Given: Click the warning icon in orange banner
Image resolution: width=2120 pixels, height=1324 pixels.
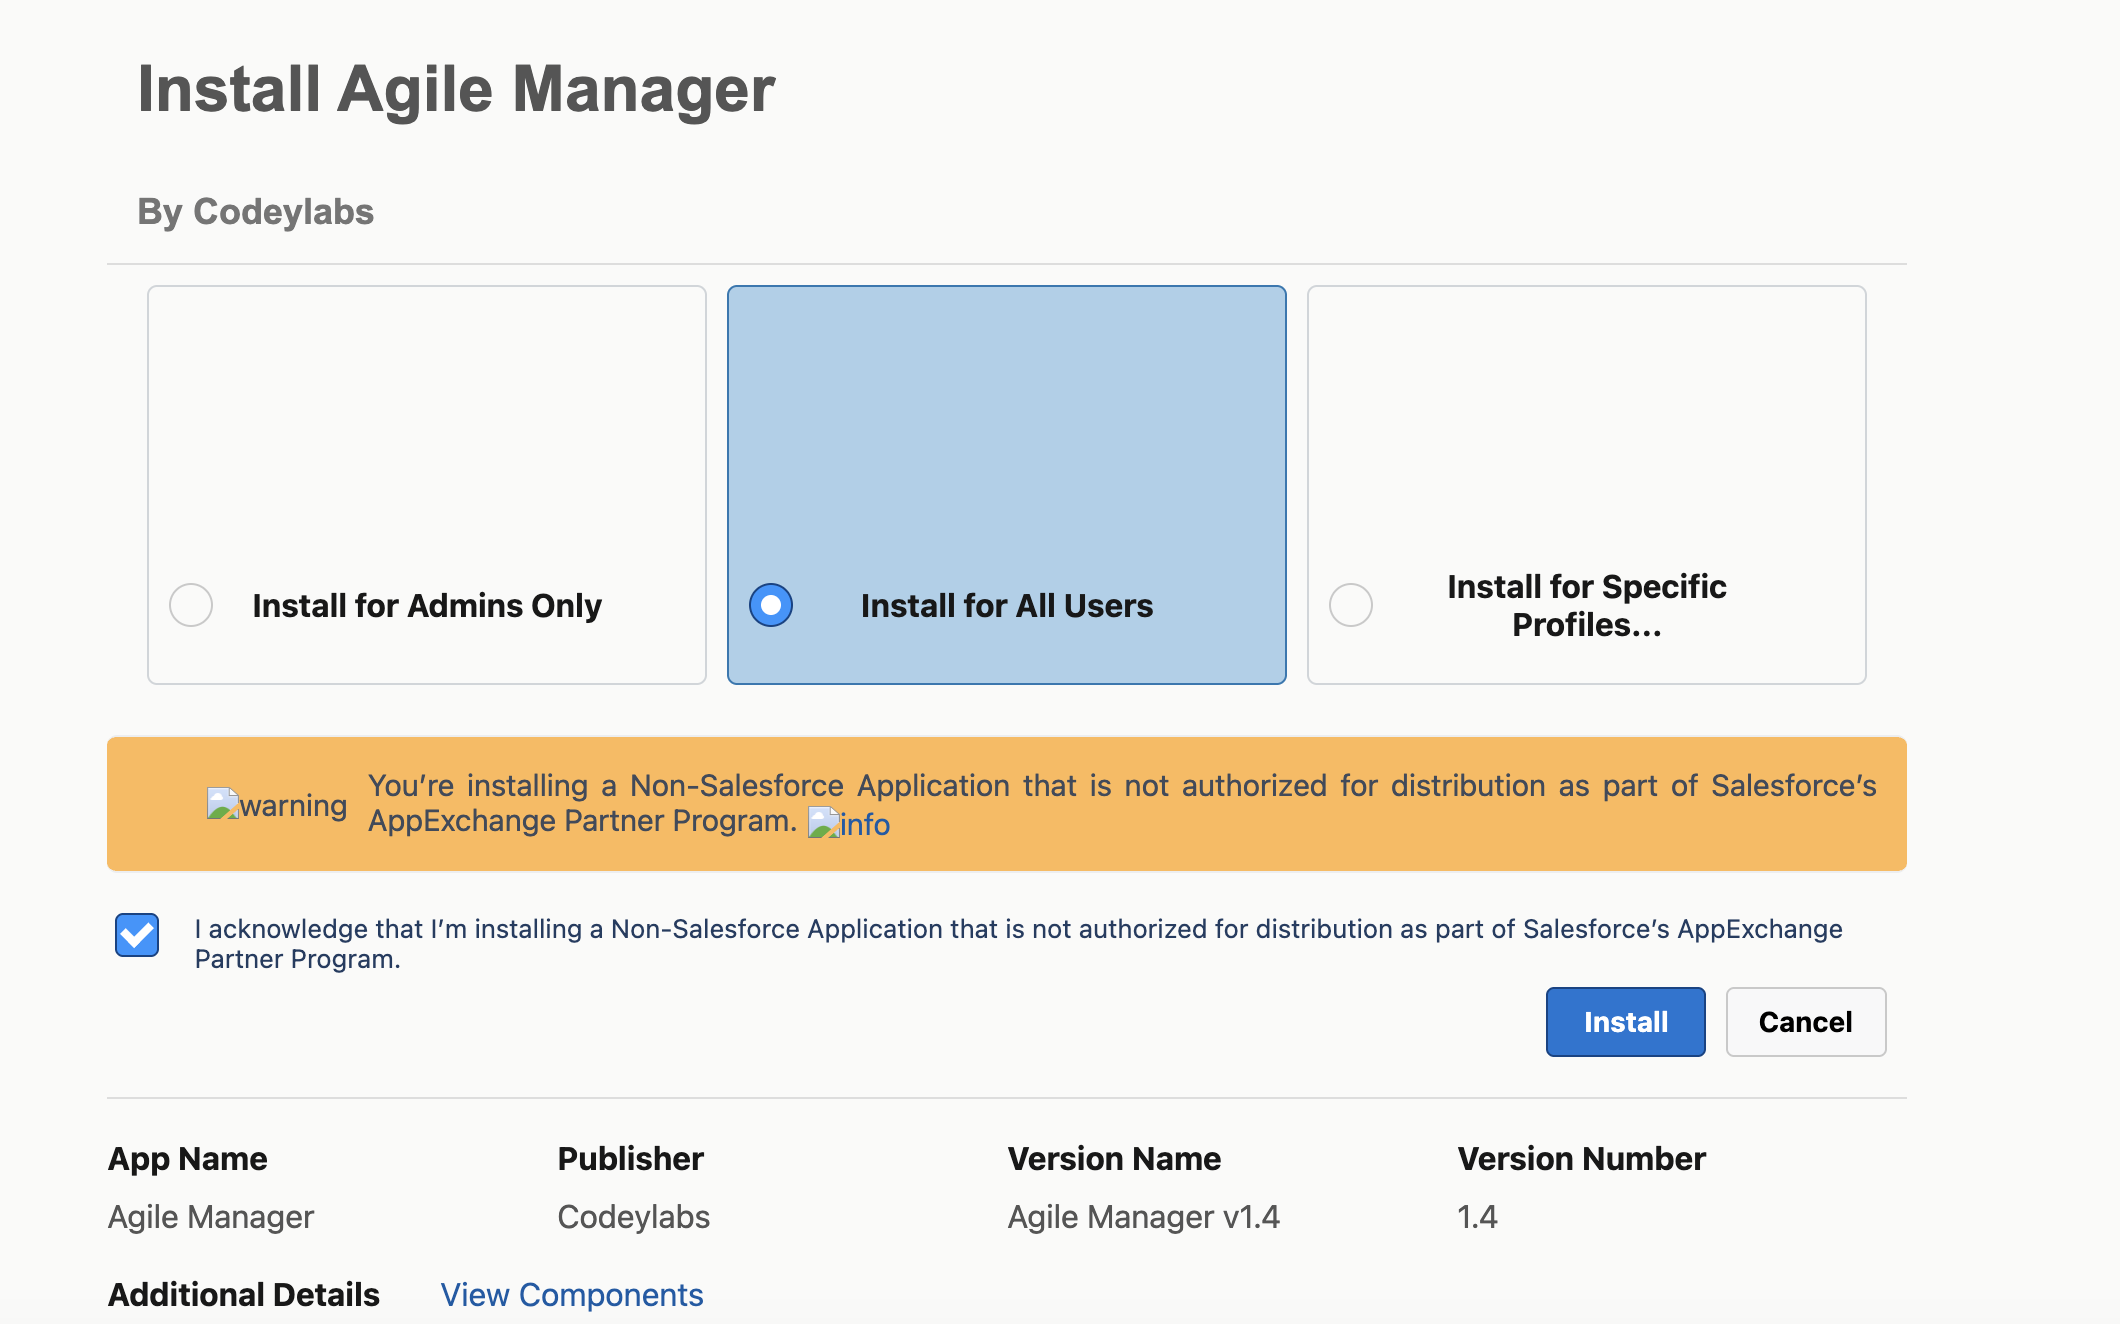Looking at the screenshot, I should [x=277, y=805].
